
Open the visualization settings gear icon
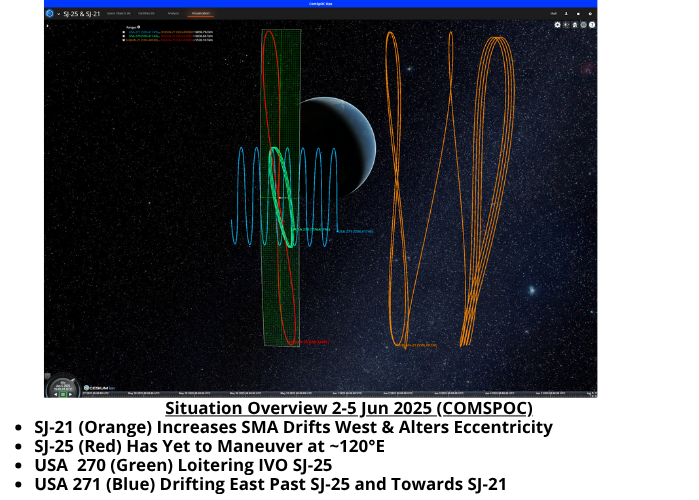point(558,25)
